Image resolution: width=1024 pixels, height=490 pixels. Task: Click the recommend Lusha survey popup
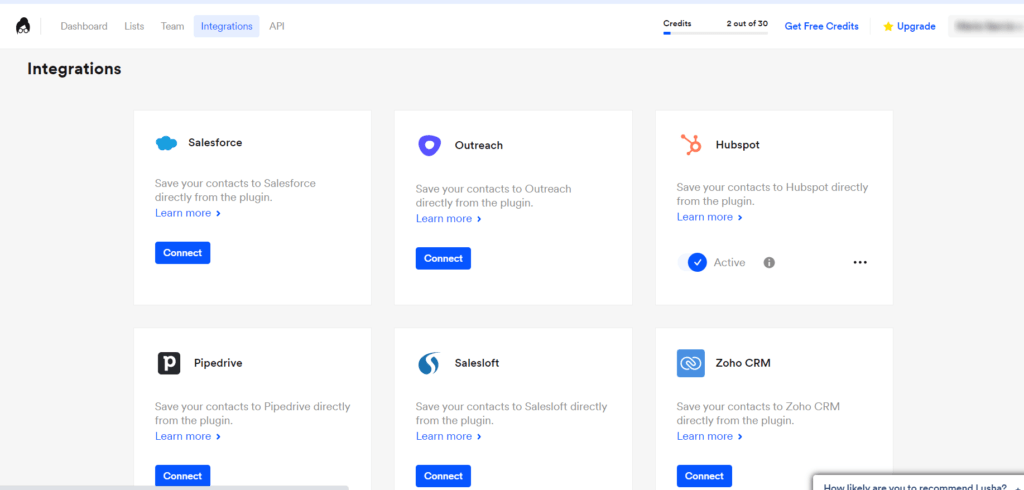(x=918, y=482)
